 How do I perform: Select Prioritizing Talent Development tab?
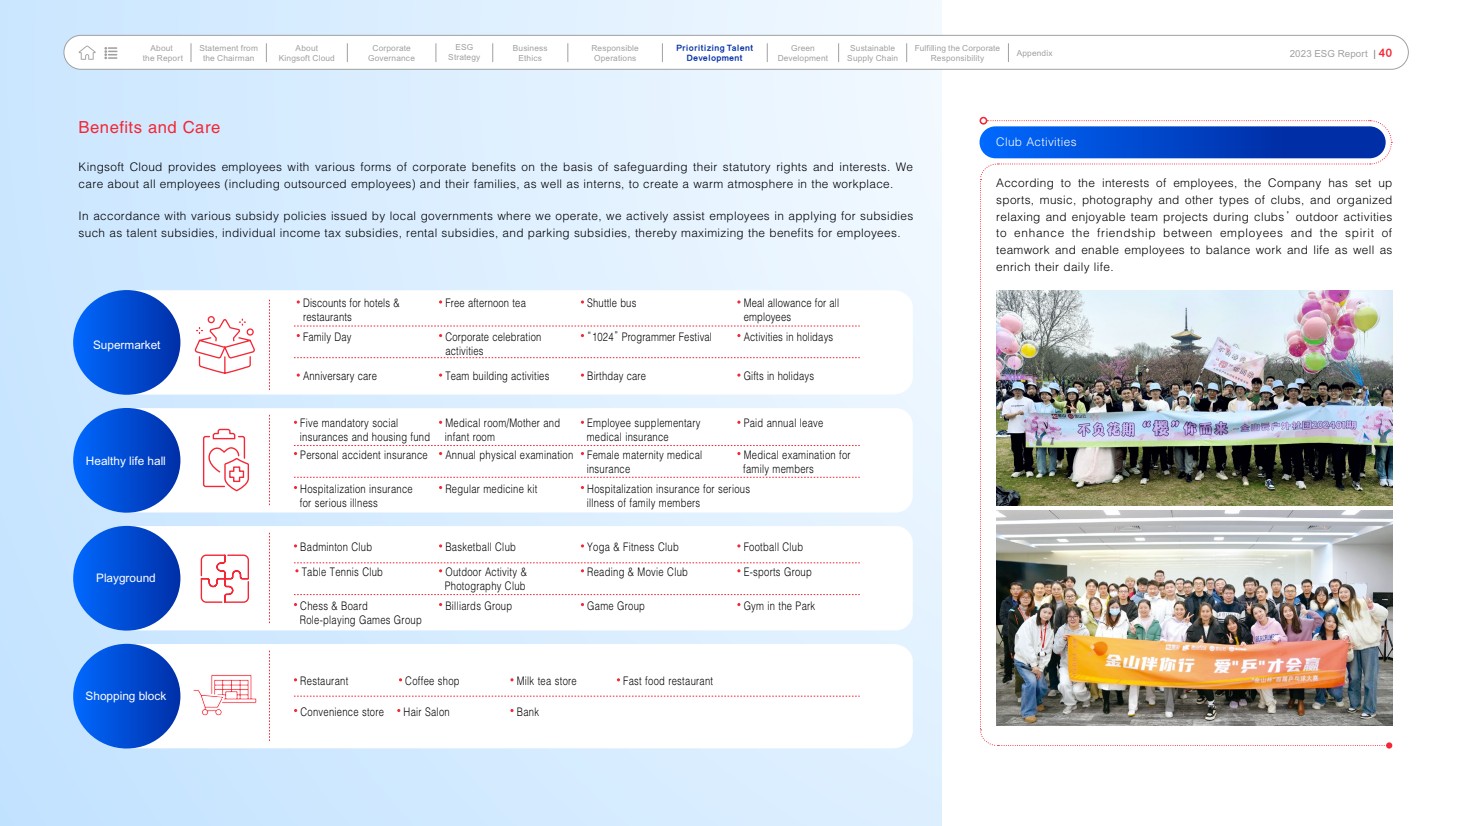714,53
